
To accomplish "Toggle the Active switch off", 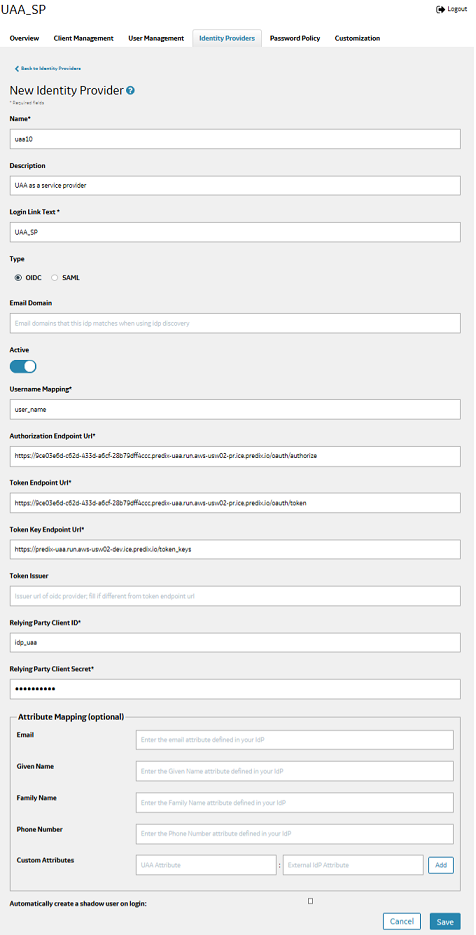I will pos(23,367).
